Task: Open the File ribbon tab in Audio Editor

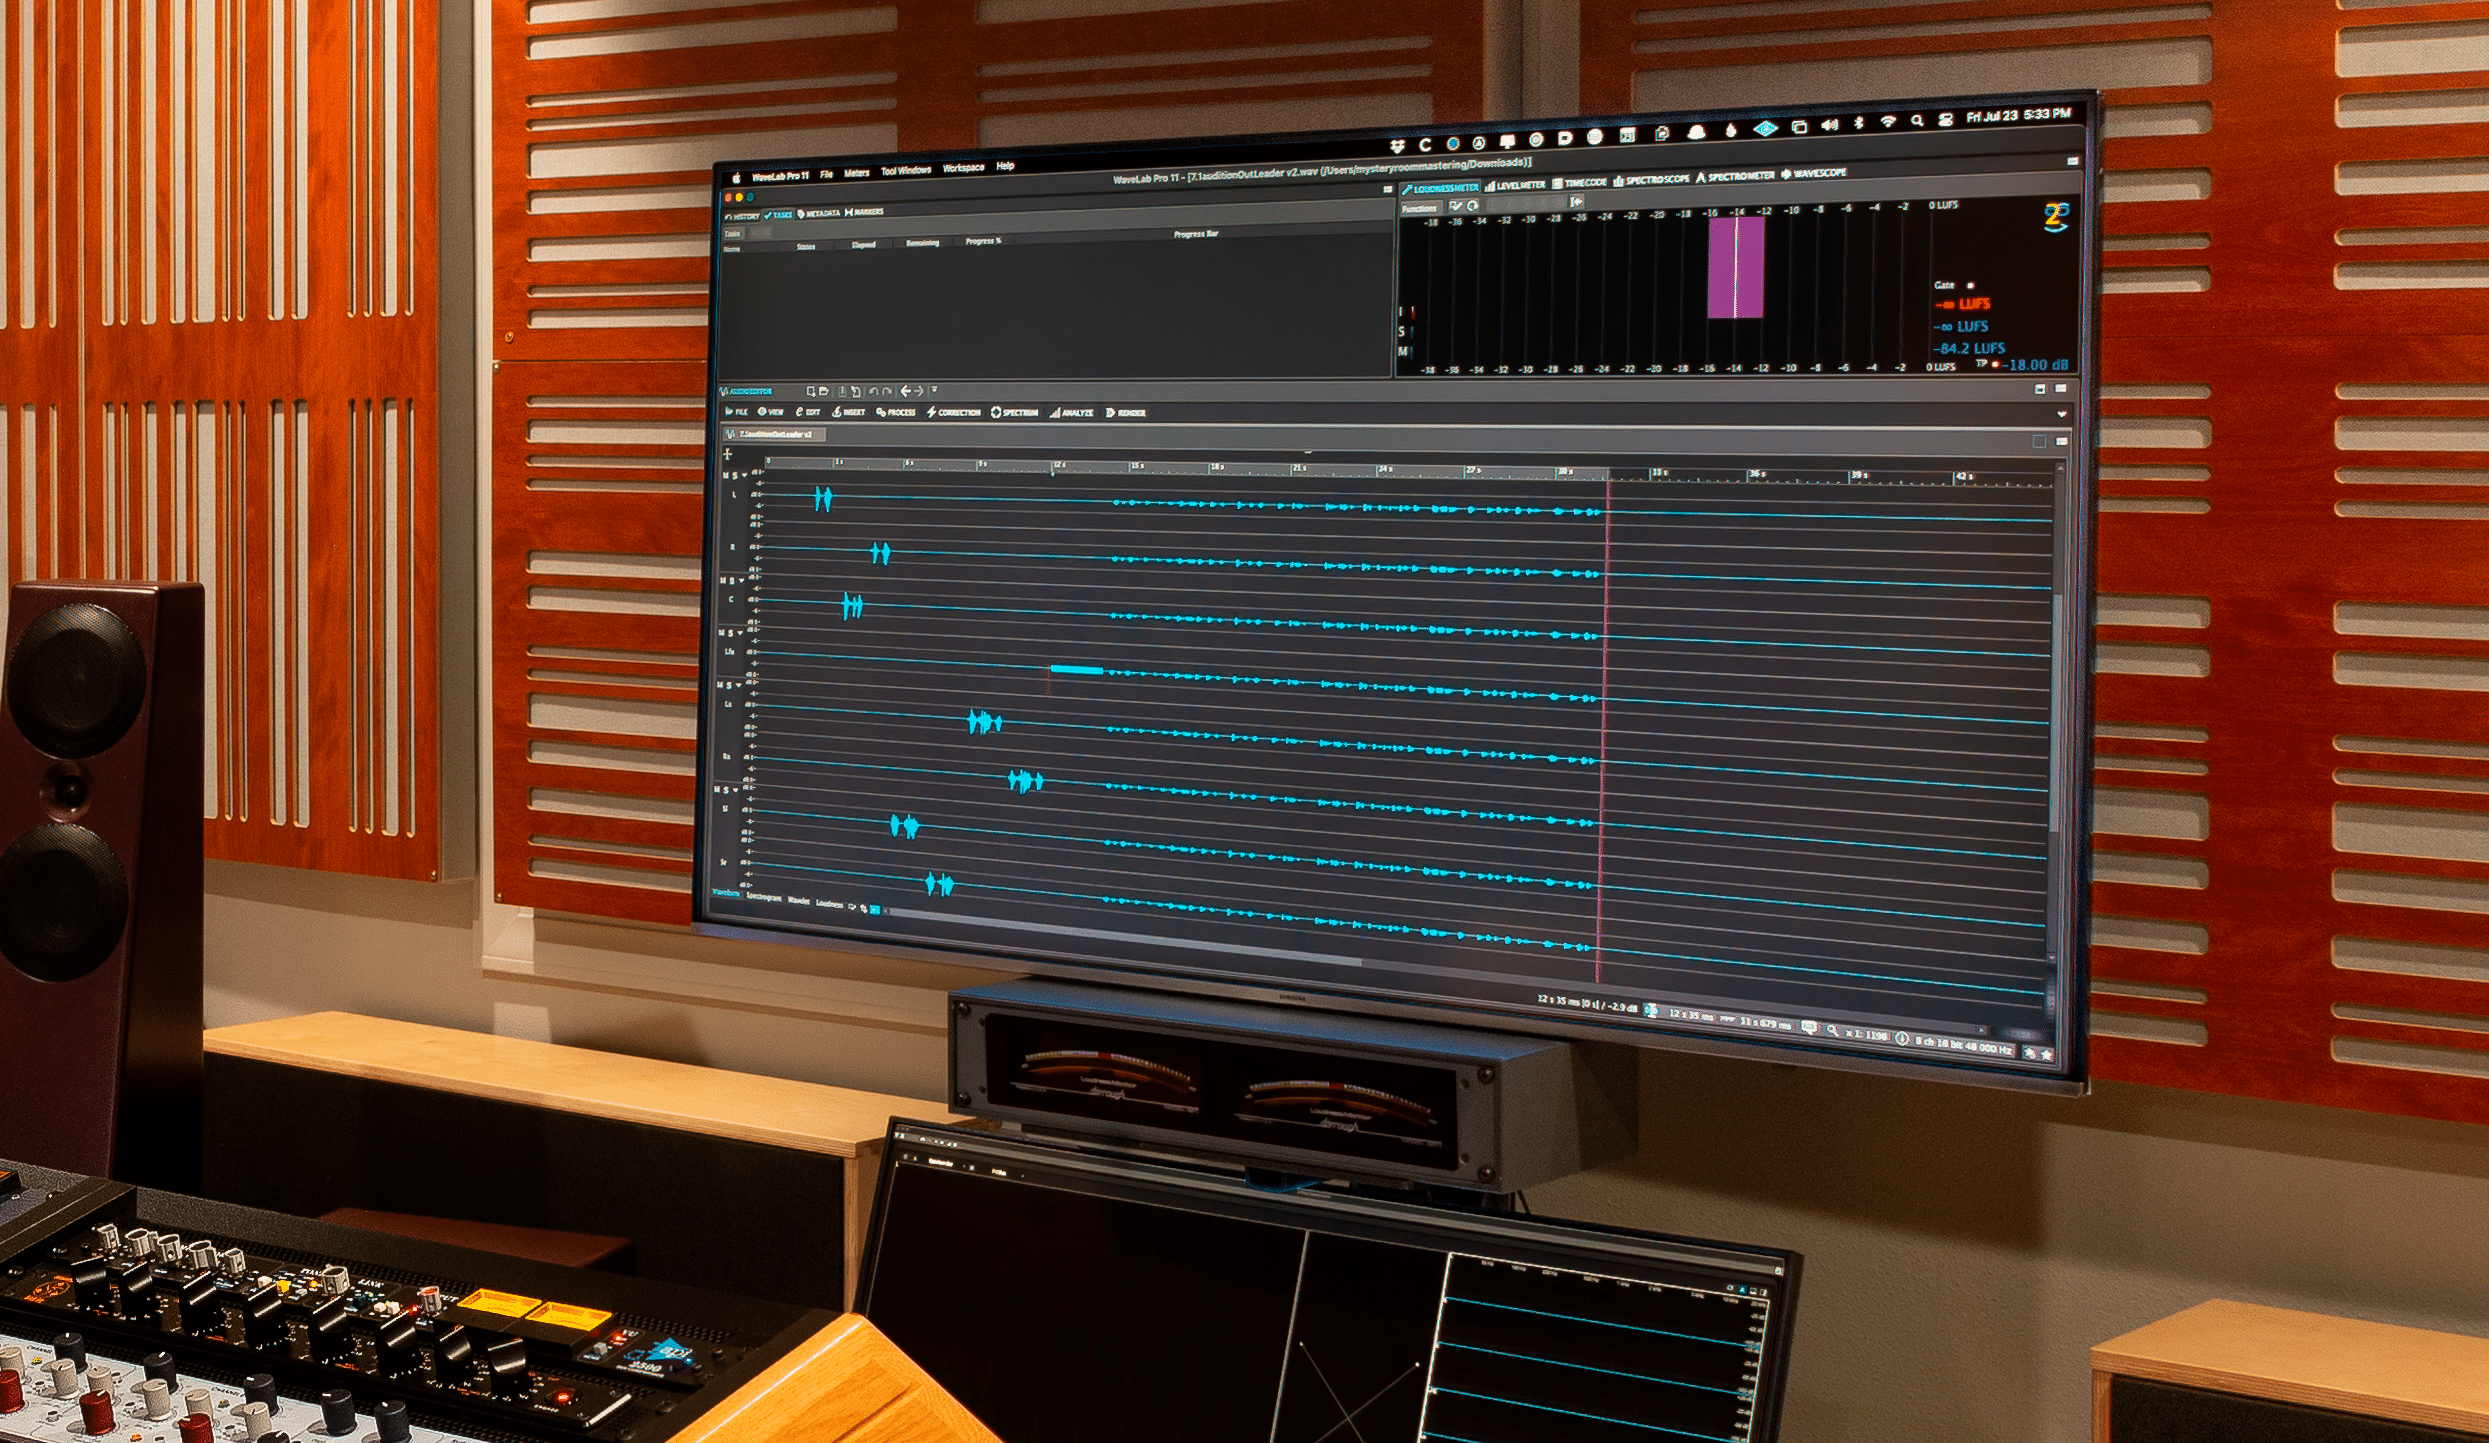Action: tap(736, 412)
